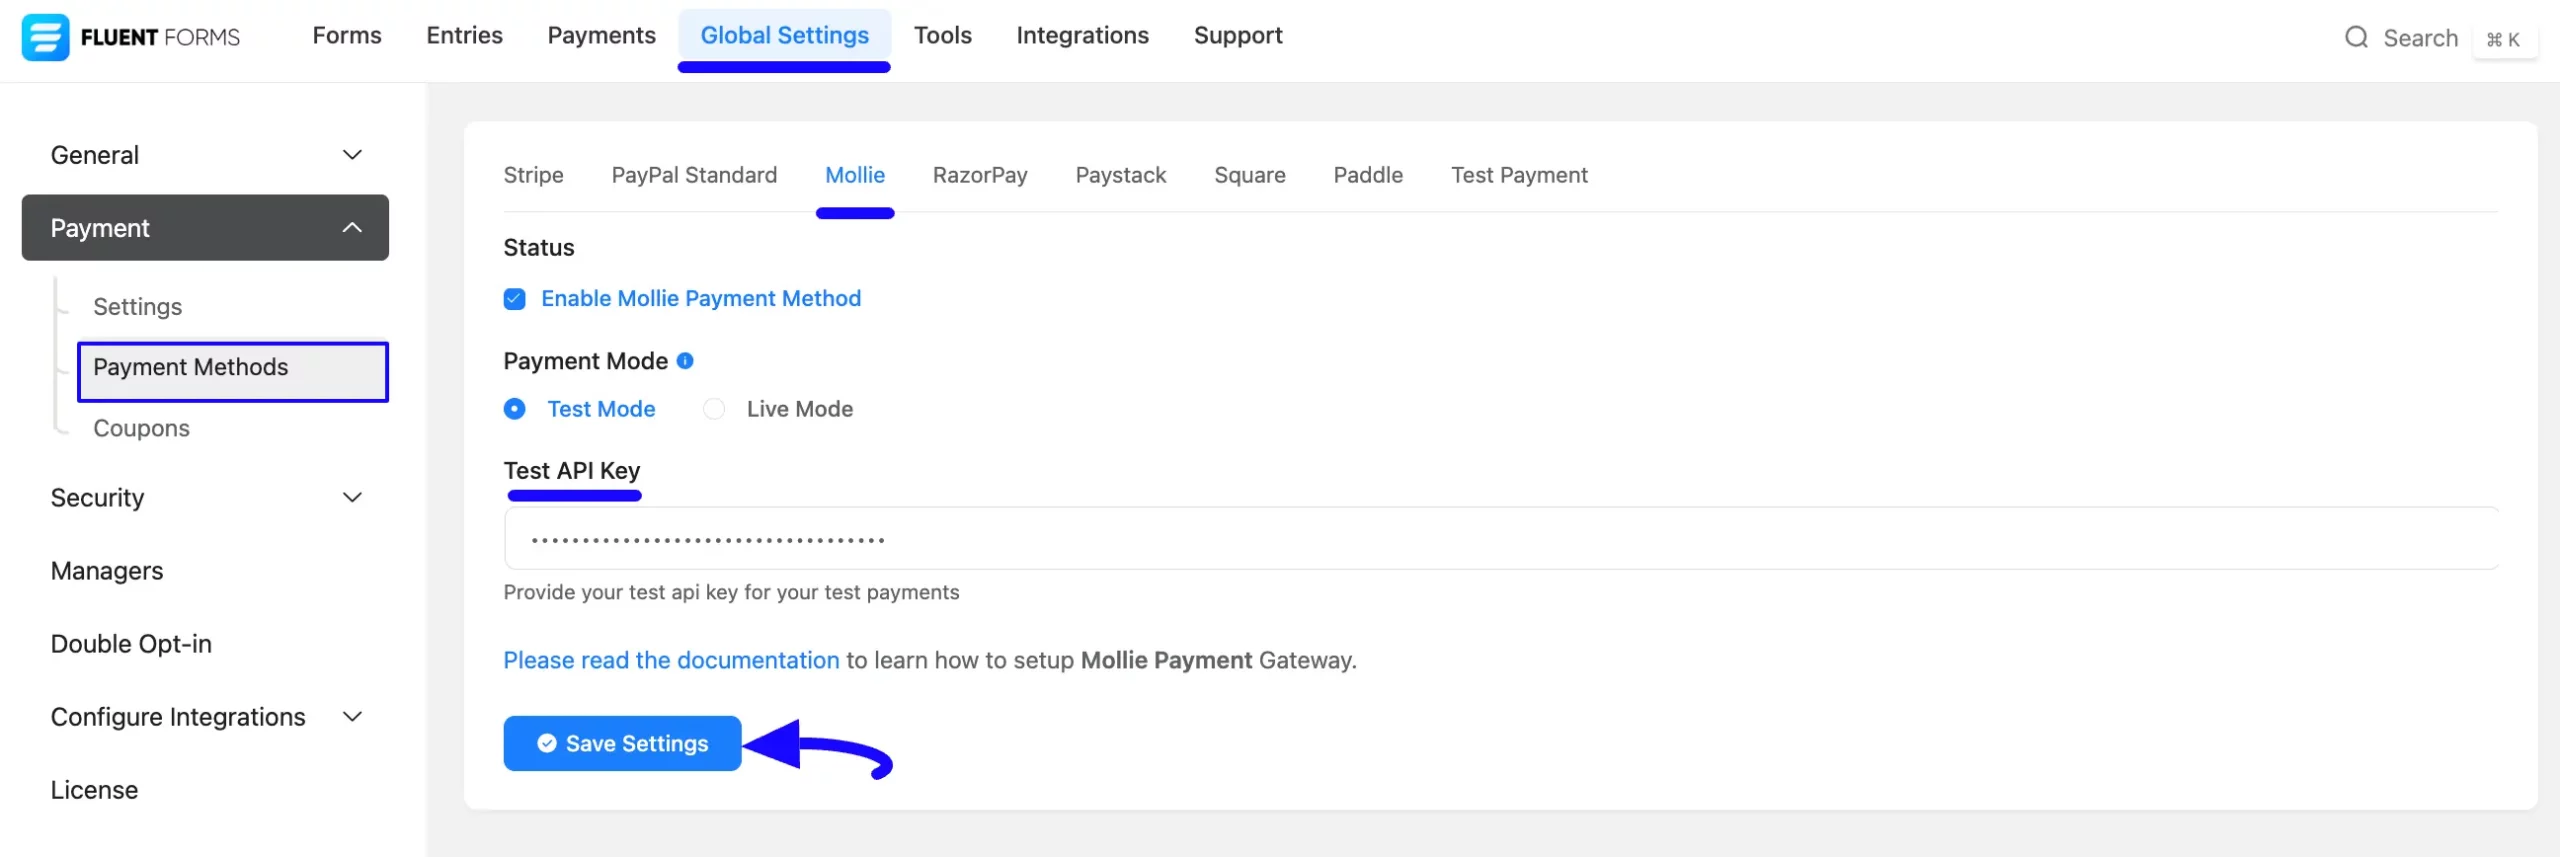Click into the Test API Key field
Image resolution: width=2560 pixels, height=857 pixels.
click(1501, 539)
